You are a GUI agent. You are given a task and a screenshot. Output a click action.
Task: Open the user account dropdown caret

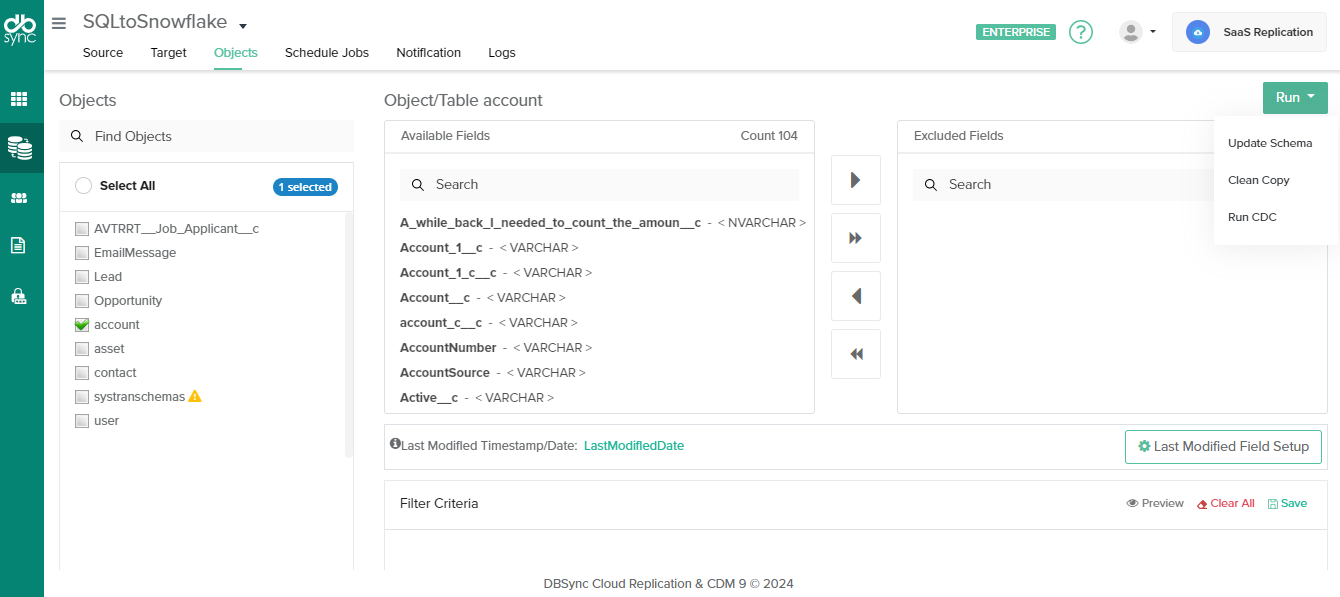pos(1152,32)
